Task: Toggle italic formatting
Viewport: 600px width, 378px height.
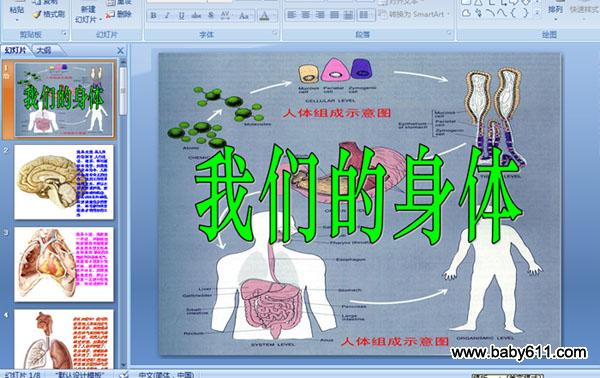Action: (x=167, y=16)
